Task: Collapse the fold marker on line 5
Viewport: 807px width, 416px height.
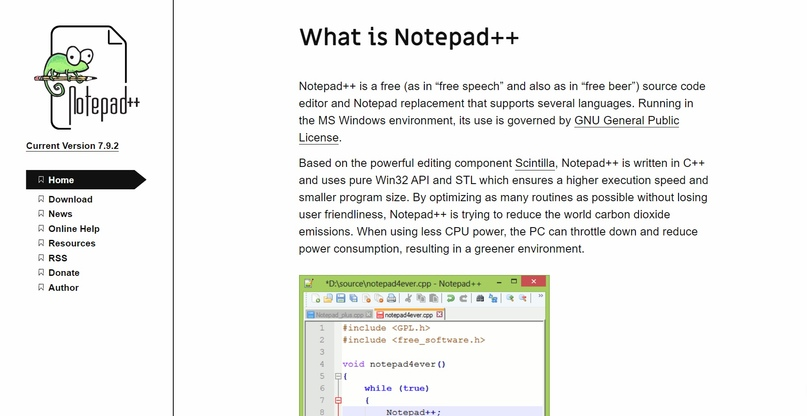Action: [338, 376]
